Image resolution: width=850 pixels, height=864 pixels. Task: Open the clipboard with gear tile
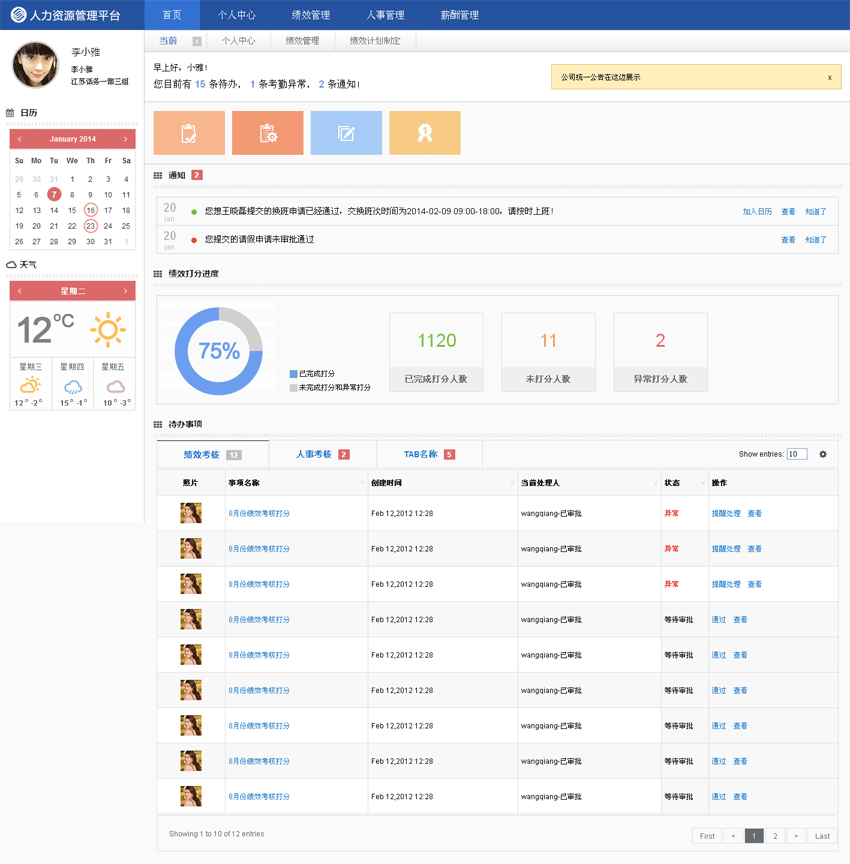[267, 133]
